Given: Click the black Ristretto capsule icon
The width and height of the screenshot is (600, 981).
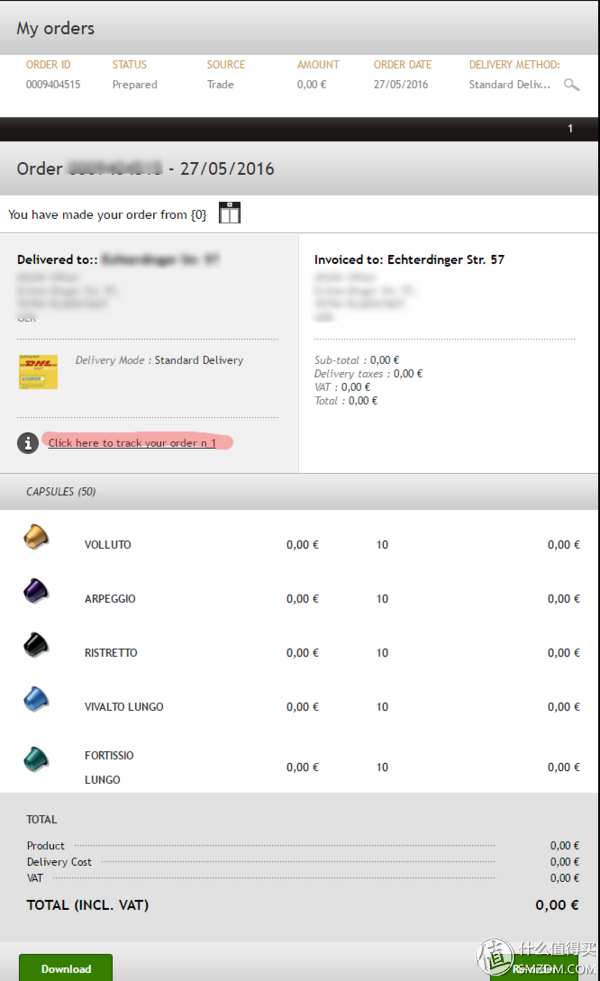Looking at the screenshot, I should point(36,645).
